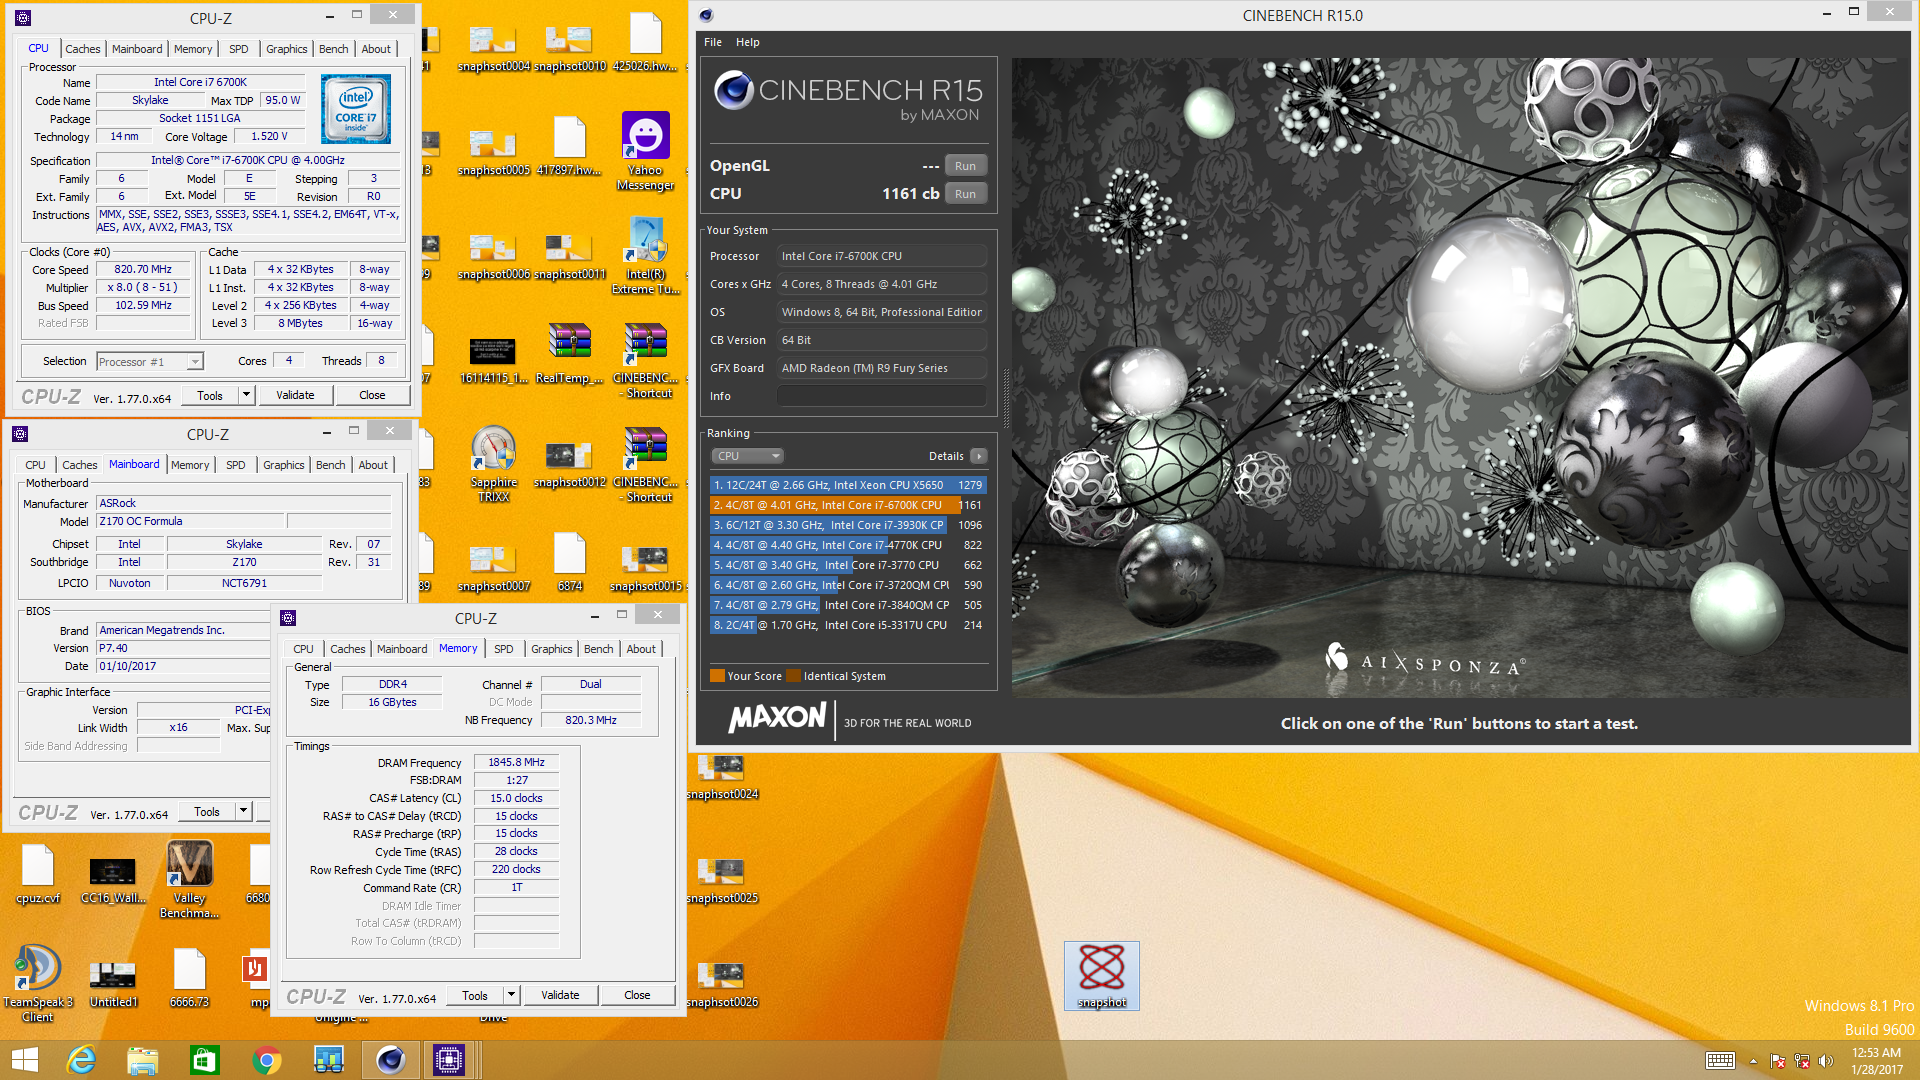Image resolution: width=1920 pixels, height=1080 pixels.
Task: Open snapshot0026 desktop file
Action: [721, 984]
